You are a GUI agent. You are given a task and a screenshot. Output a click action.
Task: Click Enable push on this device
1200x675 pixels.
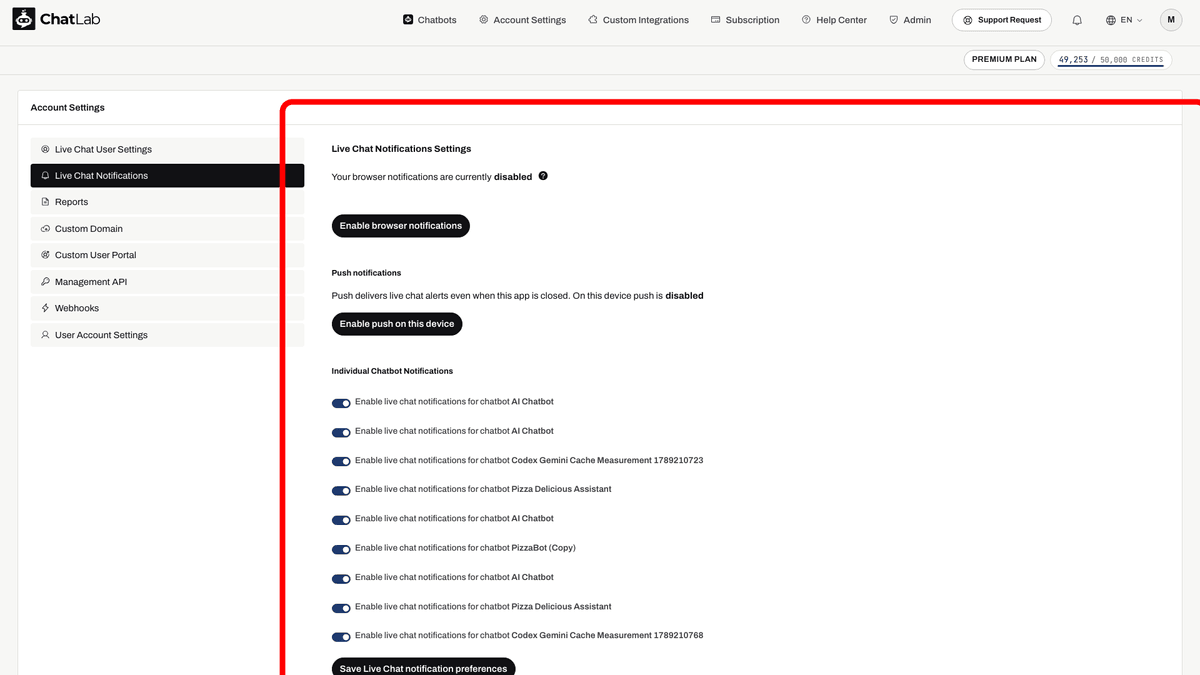pos(397,324)
